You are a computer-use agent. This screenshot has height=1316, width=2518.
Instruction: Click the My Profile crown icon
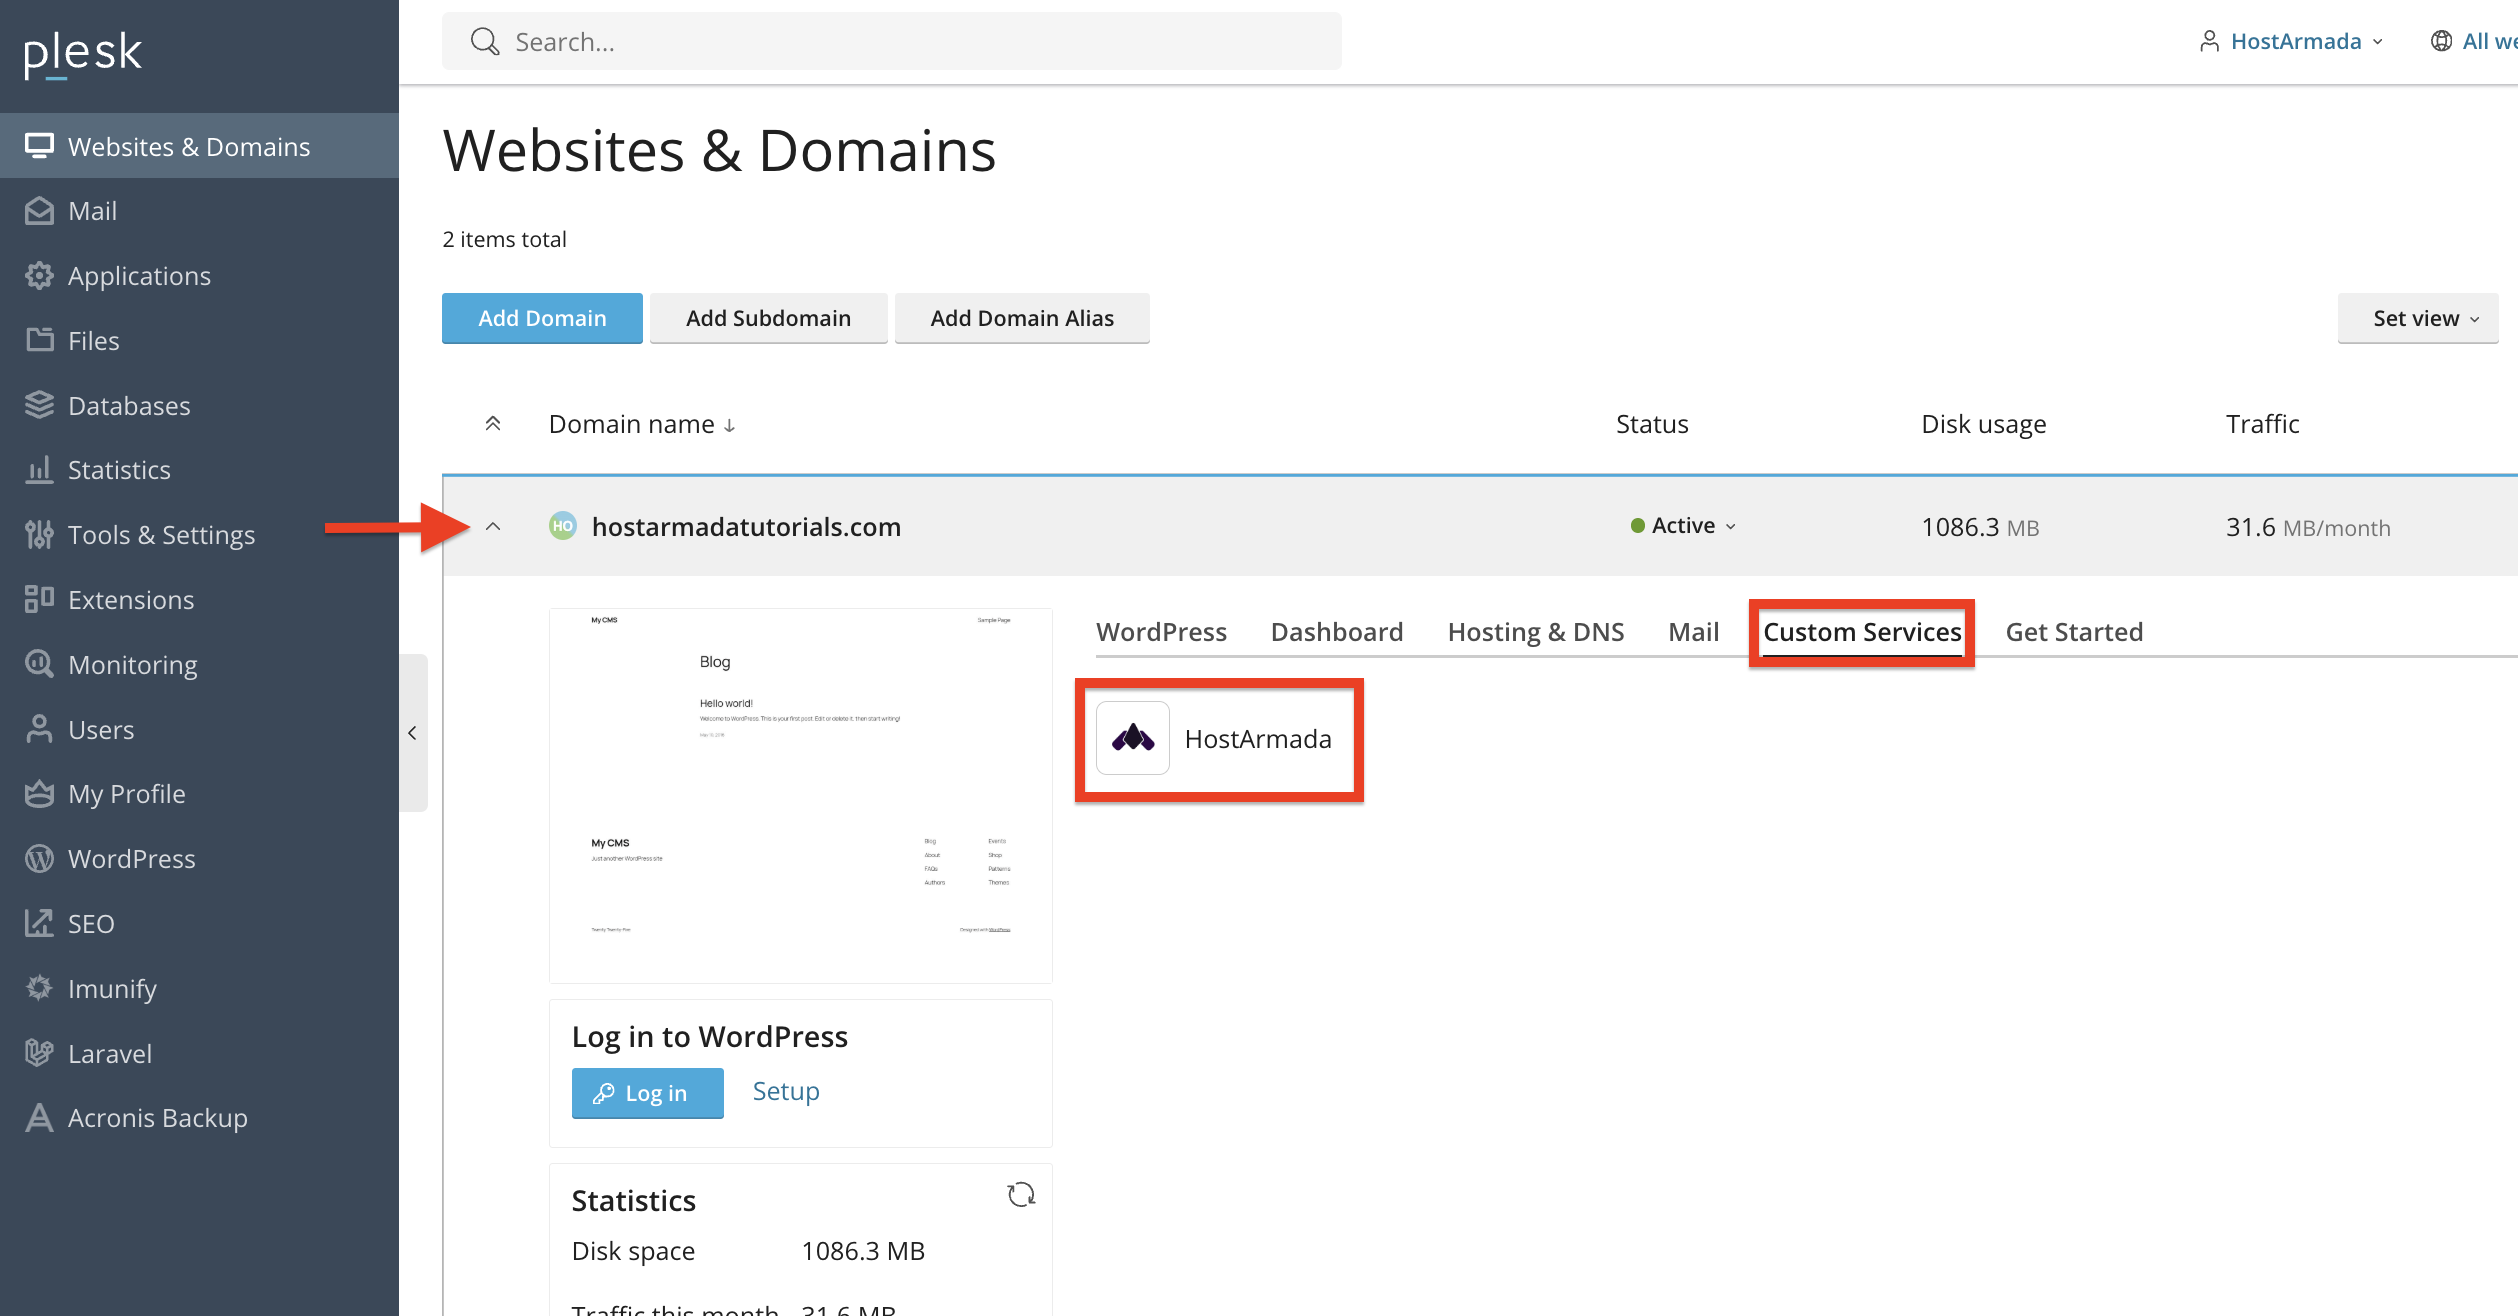(39, 794)
